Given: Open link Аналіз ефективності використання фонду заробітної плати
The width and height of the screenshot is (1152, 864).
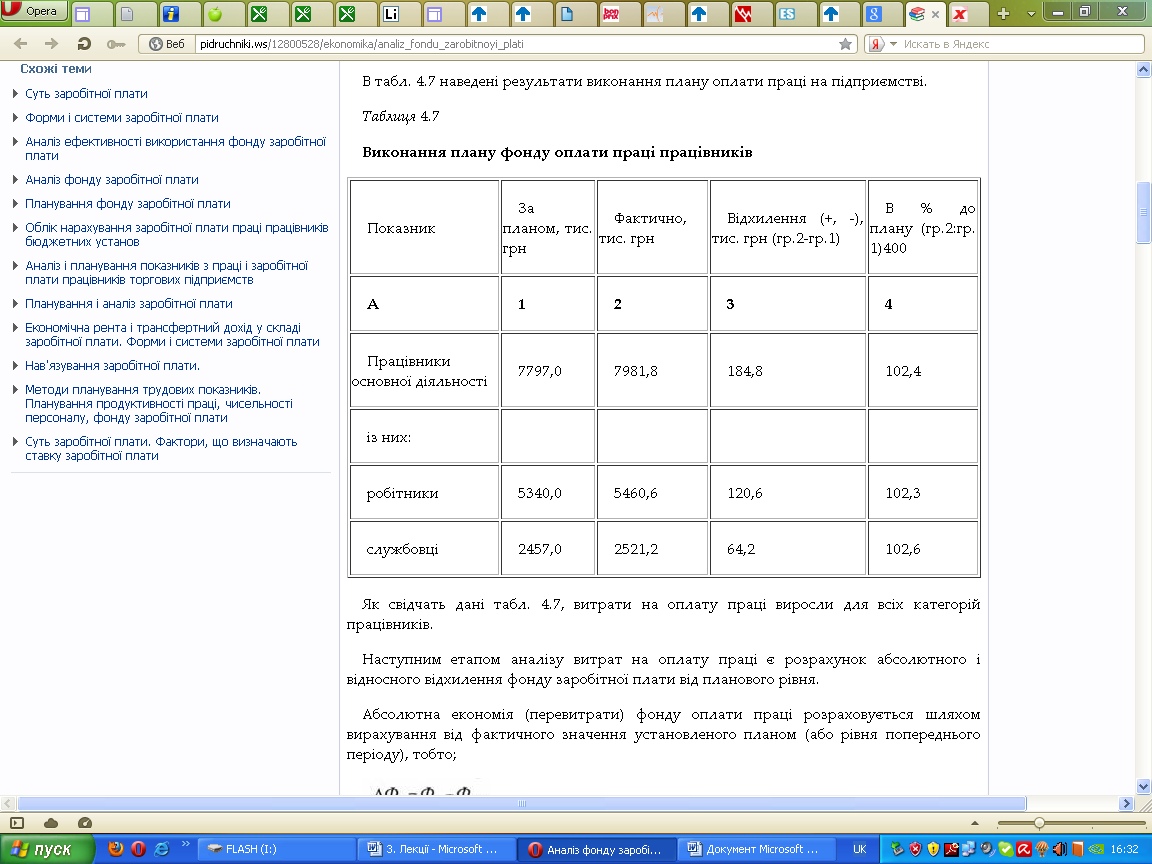Looking at the screenshot, I should [x=176, y=148].
